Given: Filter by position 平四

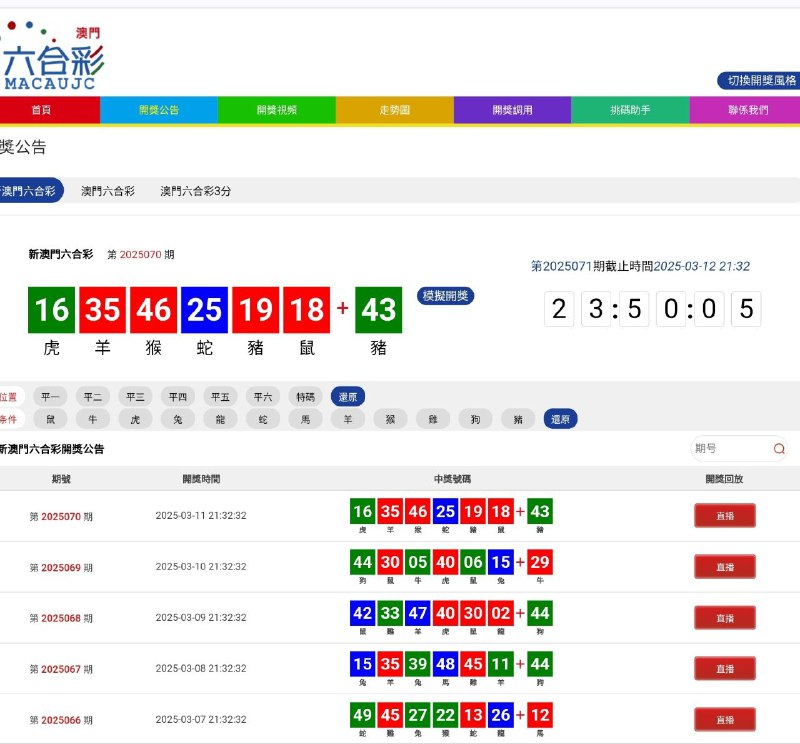Looking at the screenshot, I should (178, 396).
